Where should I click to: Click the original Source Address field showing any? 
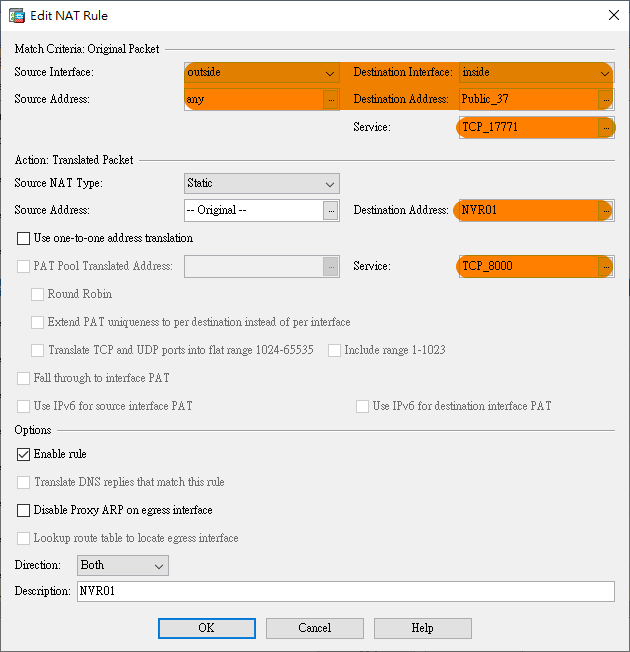(253, 100)
